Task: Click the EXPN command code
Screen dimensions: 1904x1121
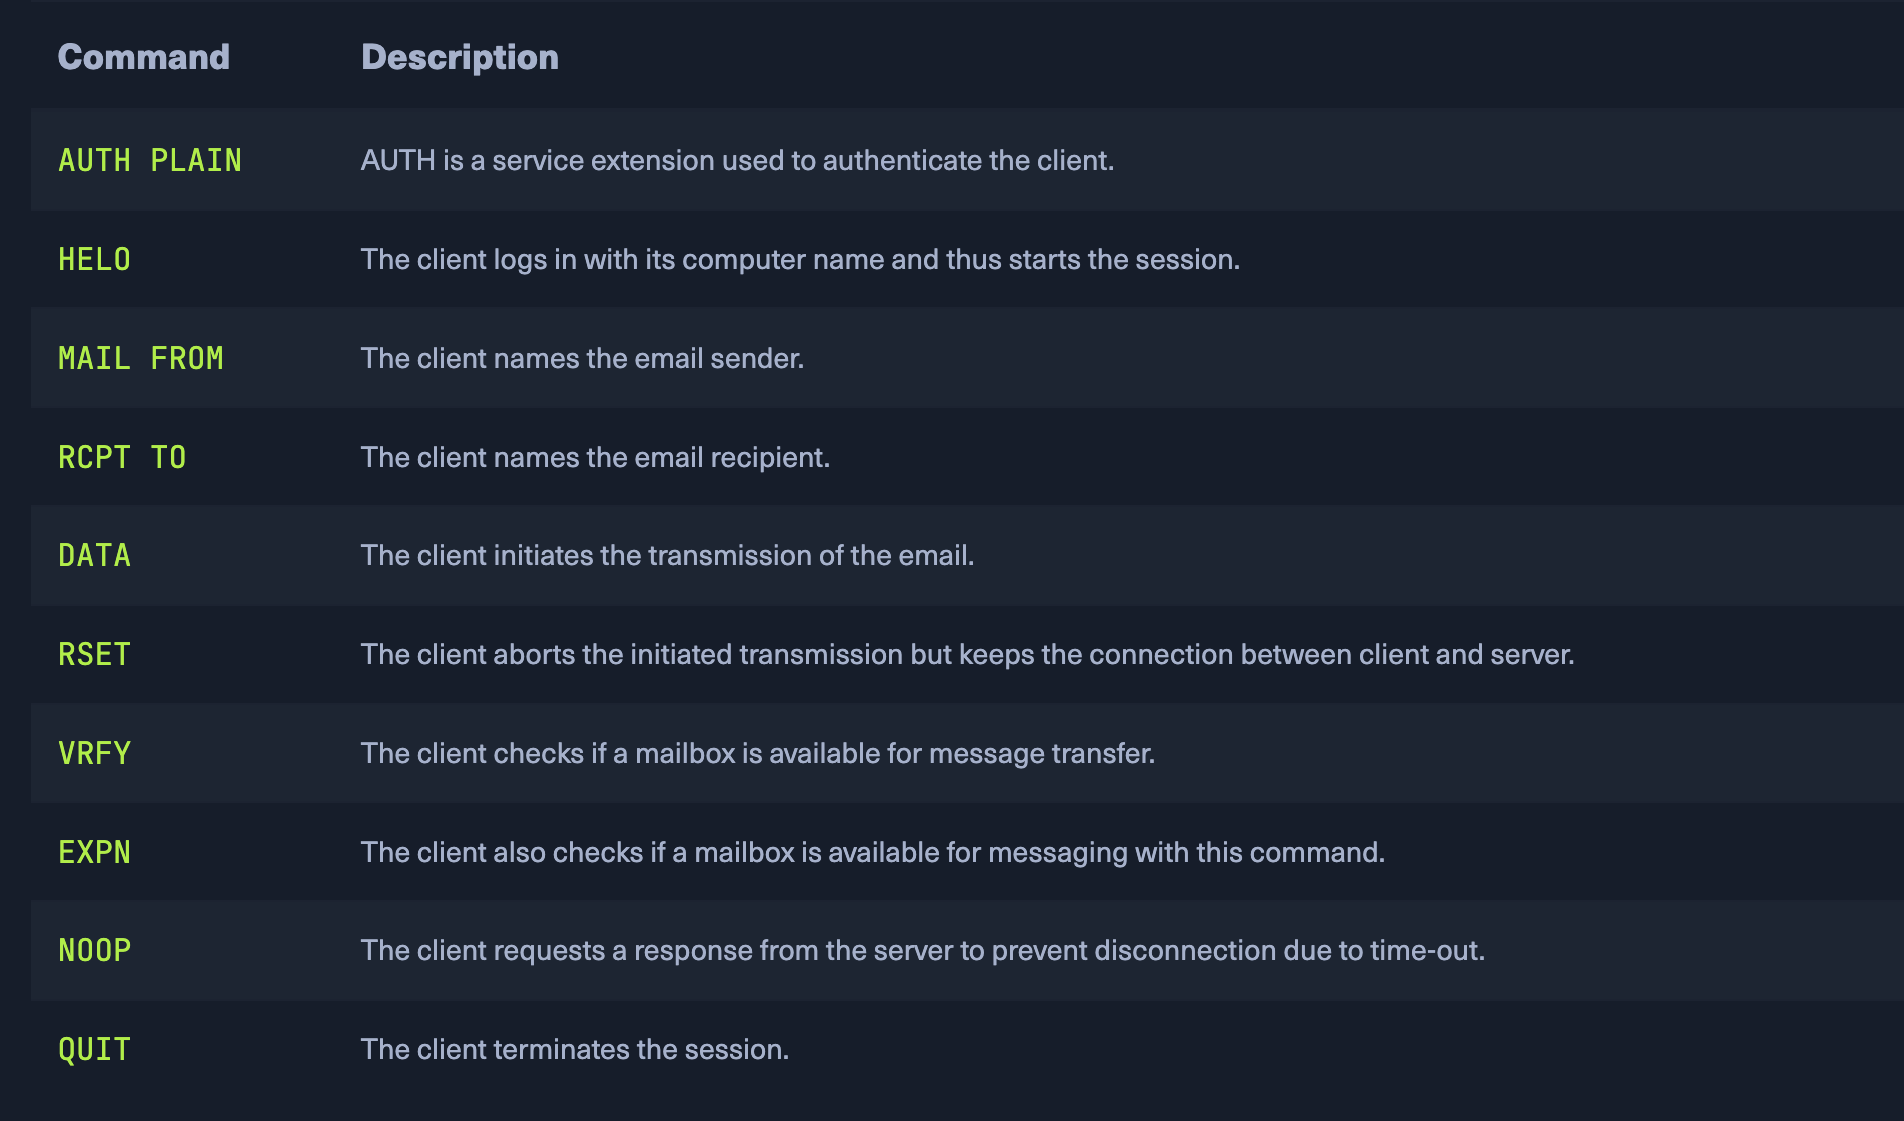Action: pyautogui.click(x=94, y=852)
